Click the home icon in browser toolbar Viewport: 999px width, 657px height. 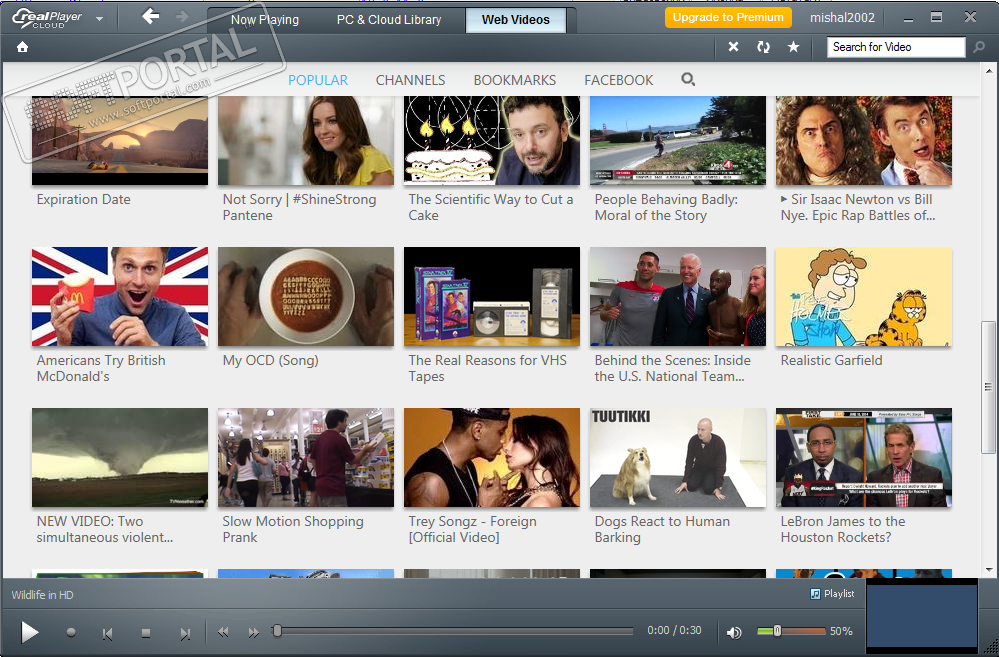22,47
